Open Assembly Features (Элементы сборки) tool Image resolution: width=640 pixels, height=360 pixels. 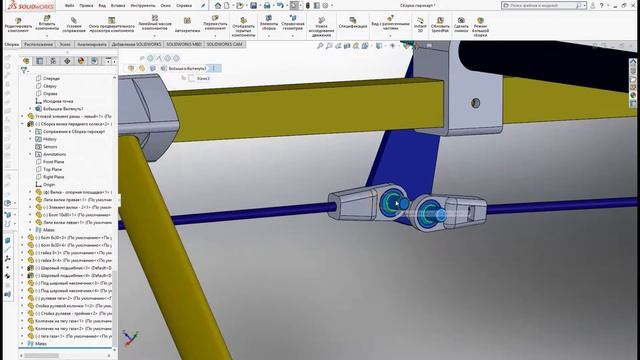point(269,23)
